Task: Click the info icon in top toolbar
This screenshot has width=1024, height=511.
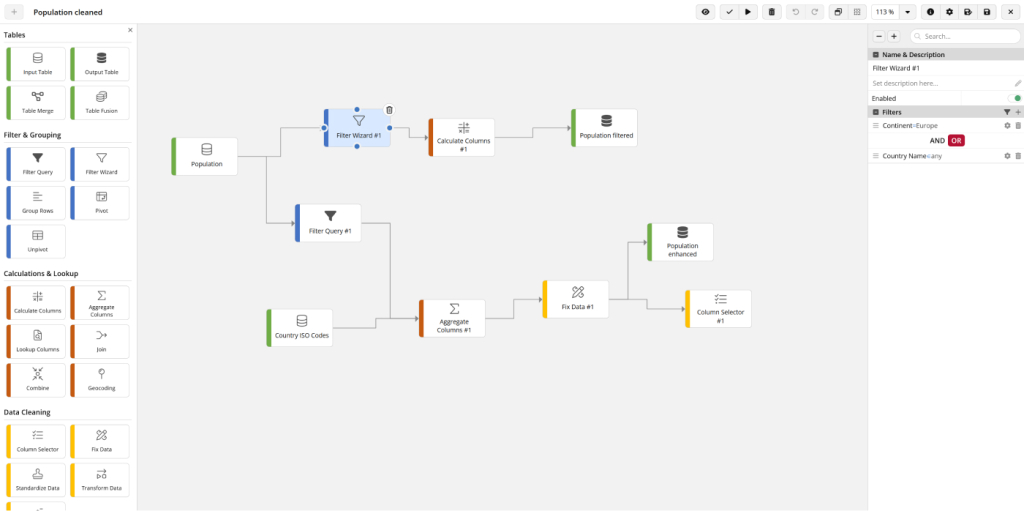Action: tap(931, 12)
